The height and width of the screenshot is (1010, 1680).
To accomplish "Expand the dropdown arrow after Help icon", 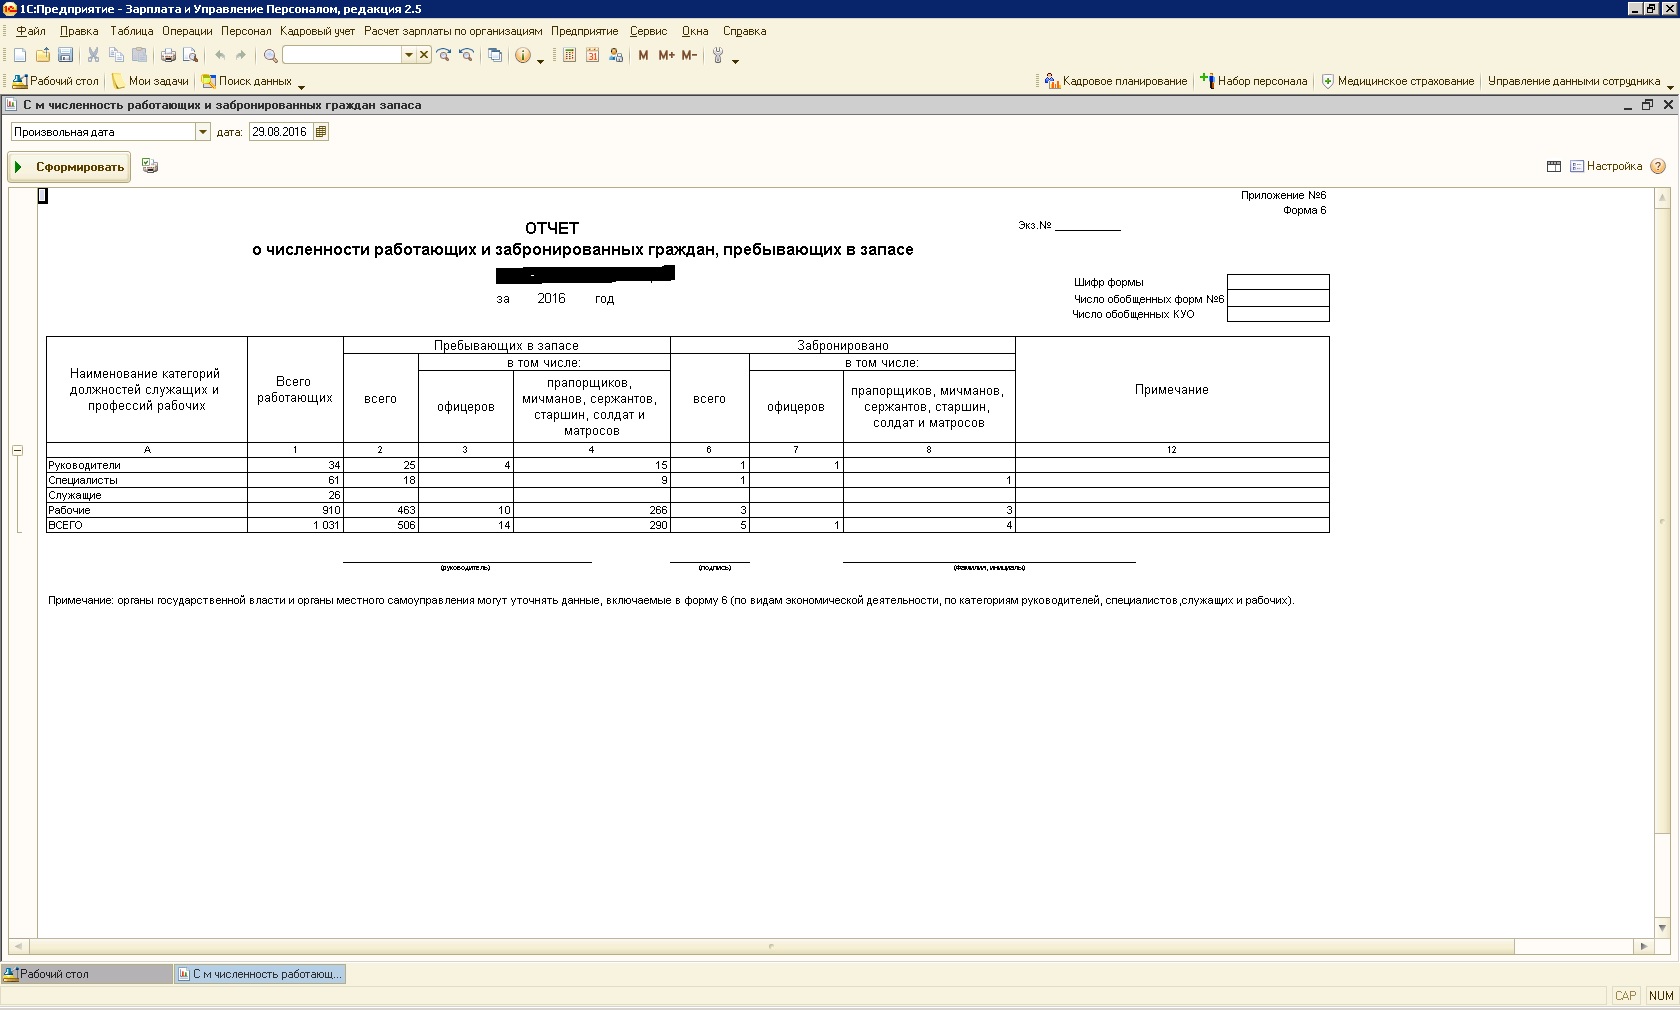I will 541,61.
